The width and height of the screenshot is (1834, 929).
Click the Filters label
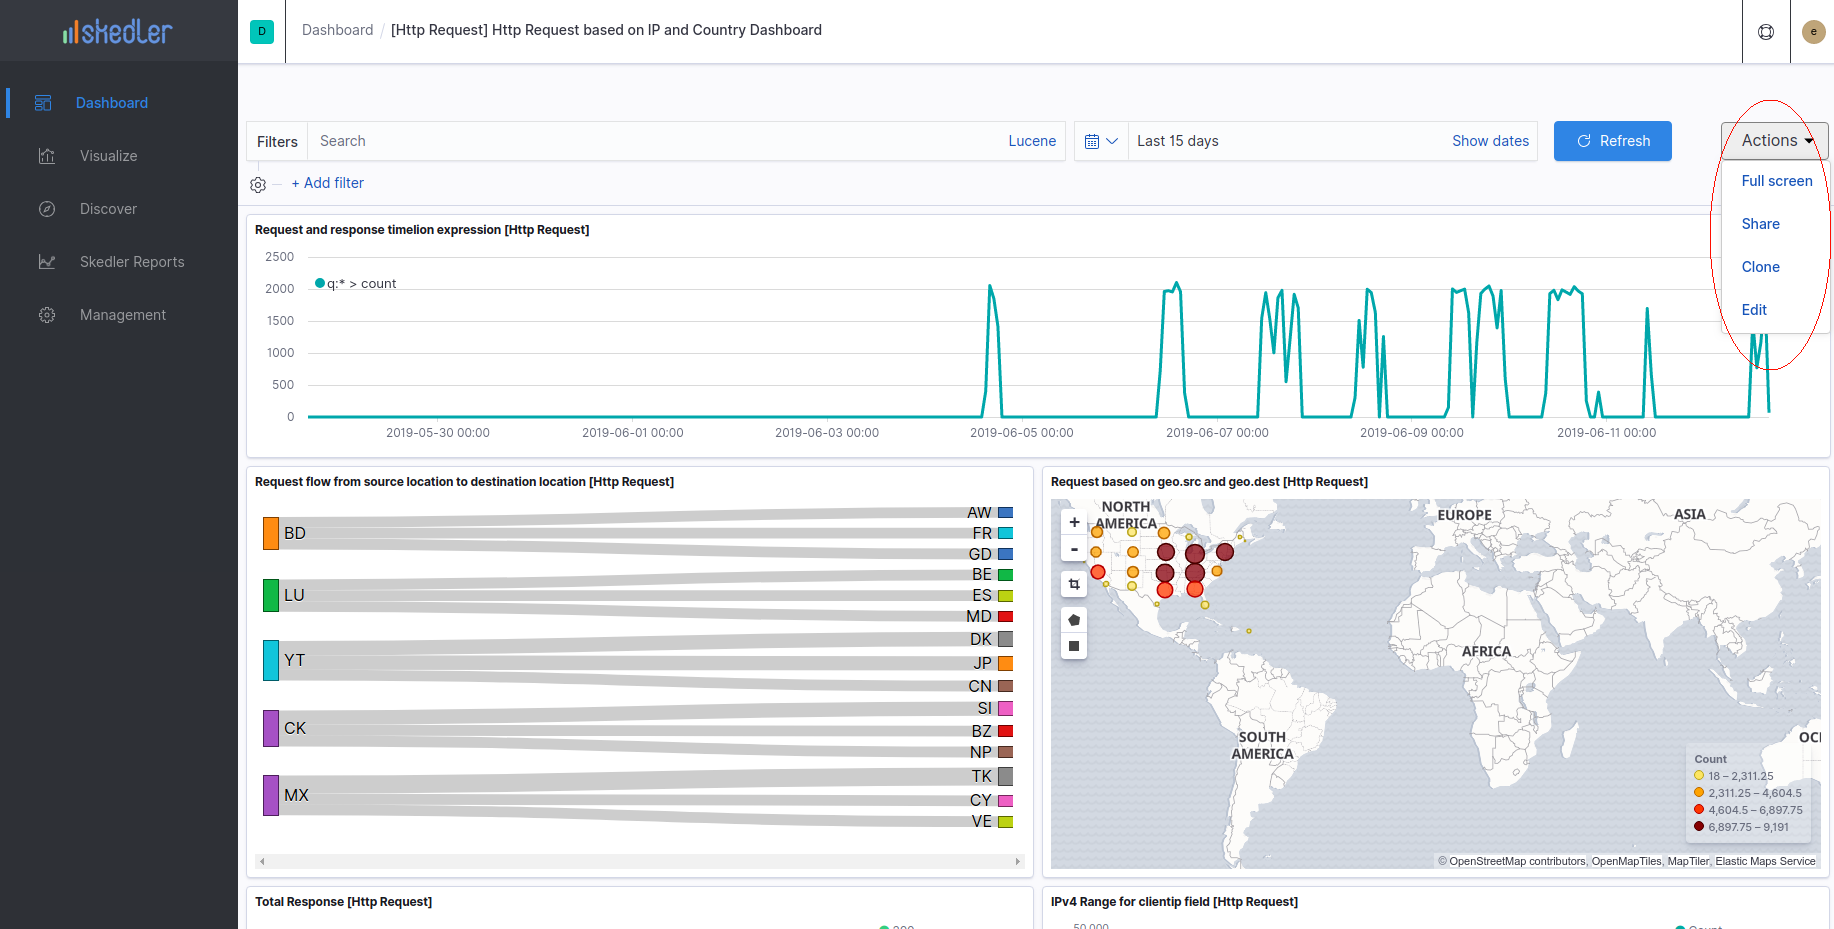[x=277, y=142]
